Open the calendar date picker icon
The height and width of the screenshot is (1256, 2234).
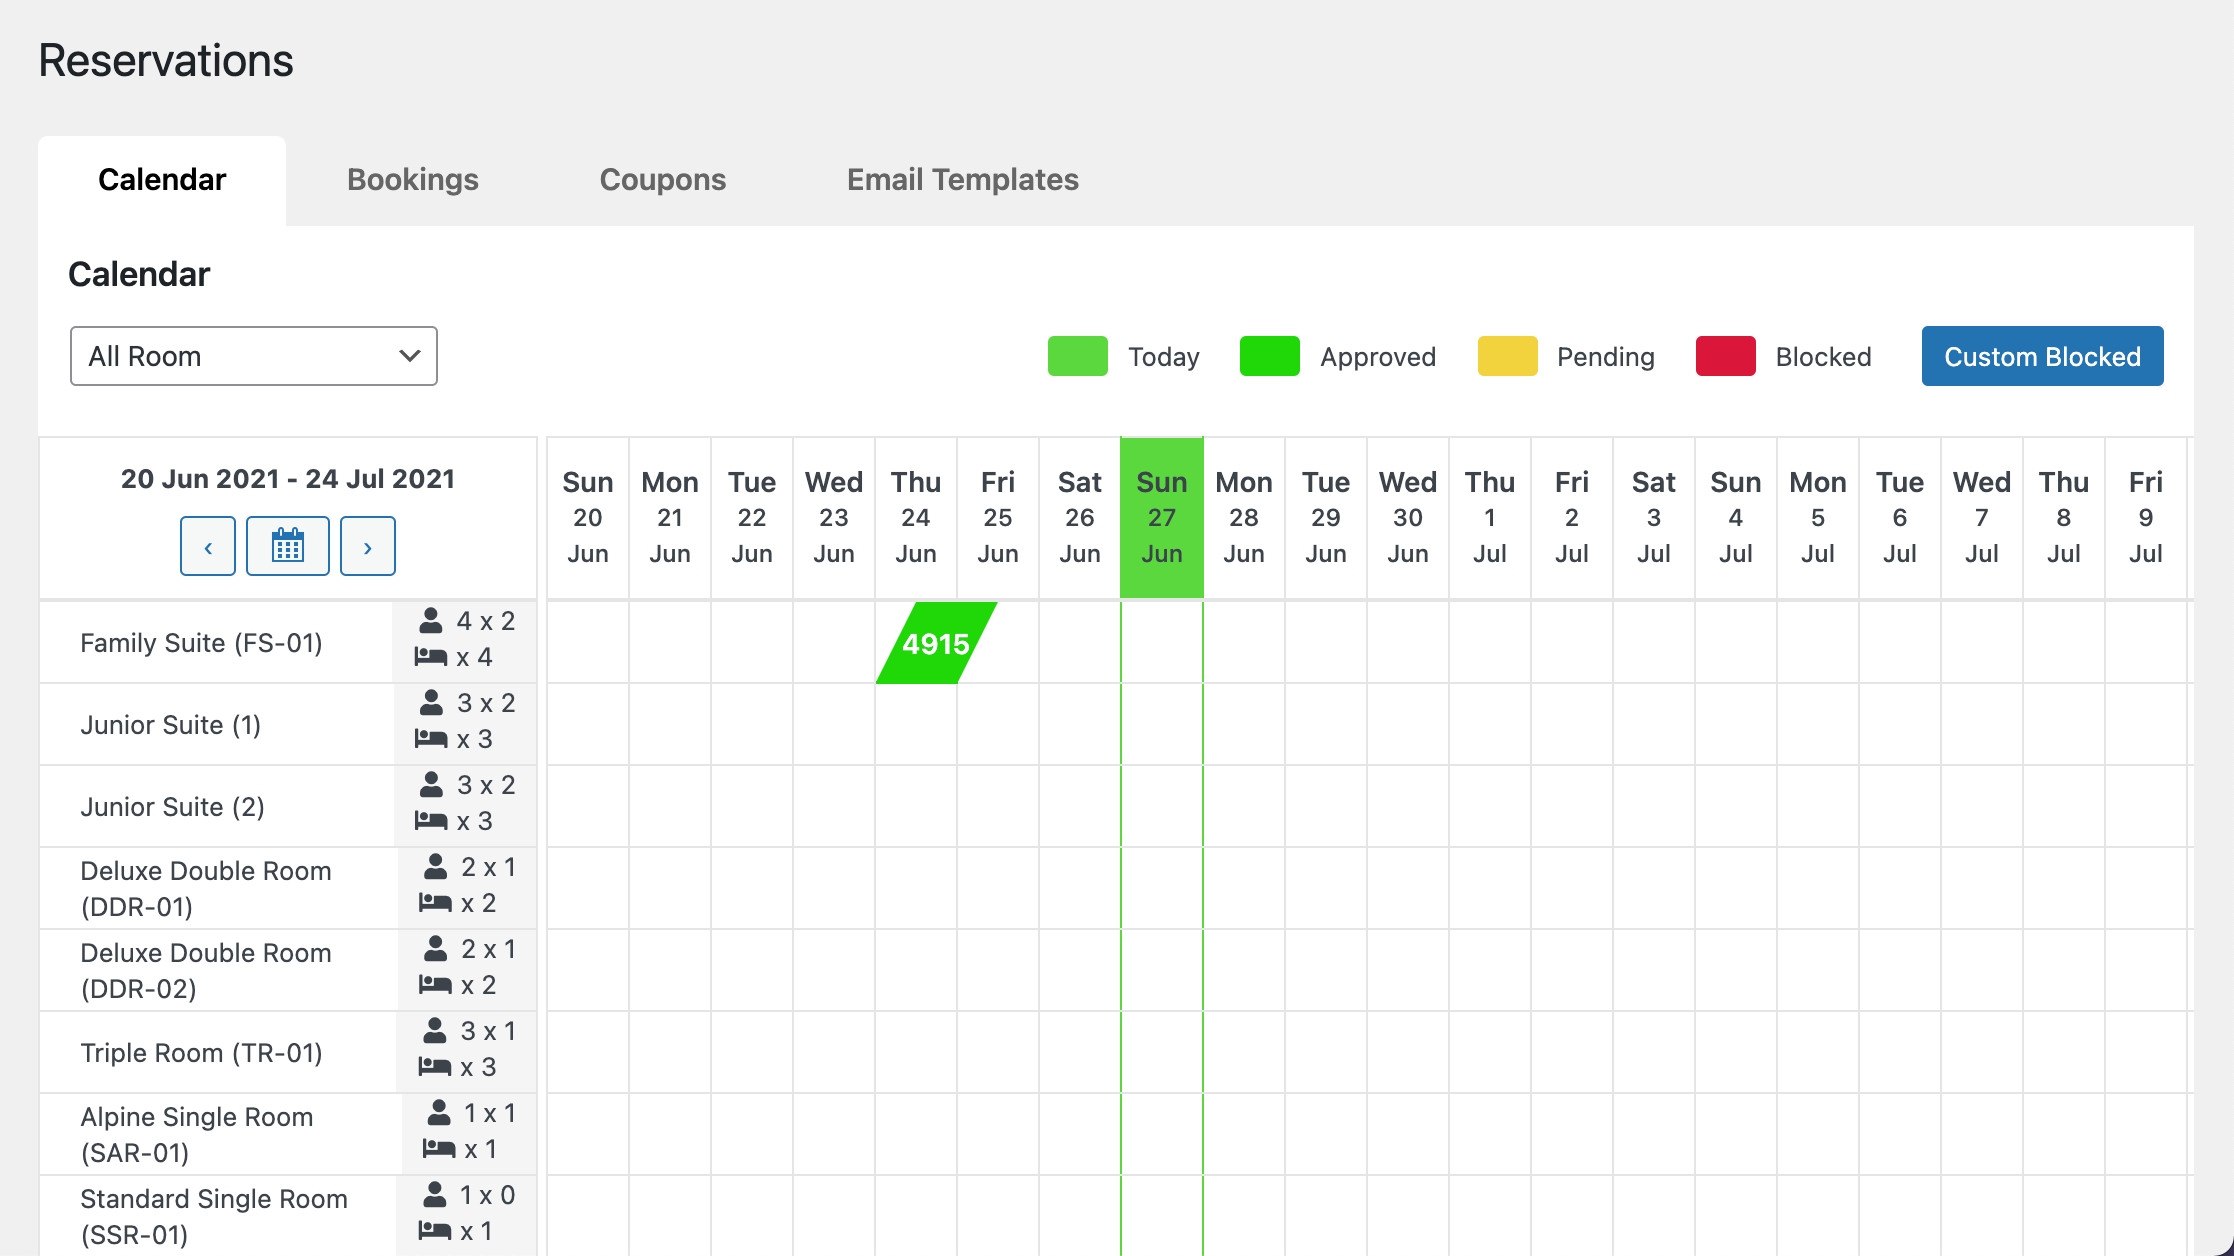pos(288,547)
